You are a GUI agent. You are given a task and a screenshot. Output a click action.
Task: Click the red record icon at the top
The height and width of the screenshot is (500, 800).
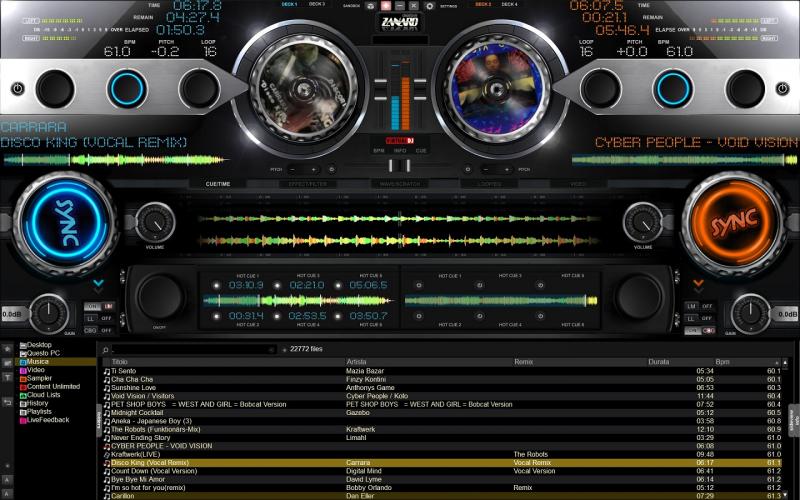pyautogui.click(x=386, y=6)
